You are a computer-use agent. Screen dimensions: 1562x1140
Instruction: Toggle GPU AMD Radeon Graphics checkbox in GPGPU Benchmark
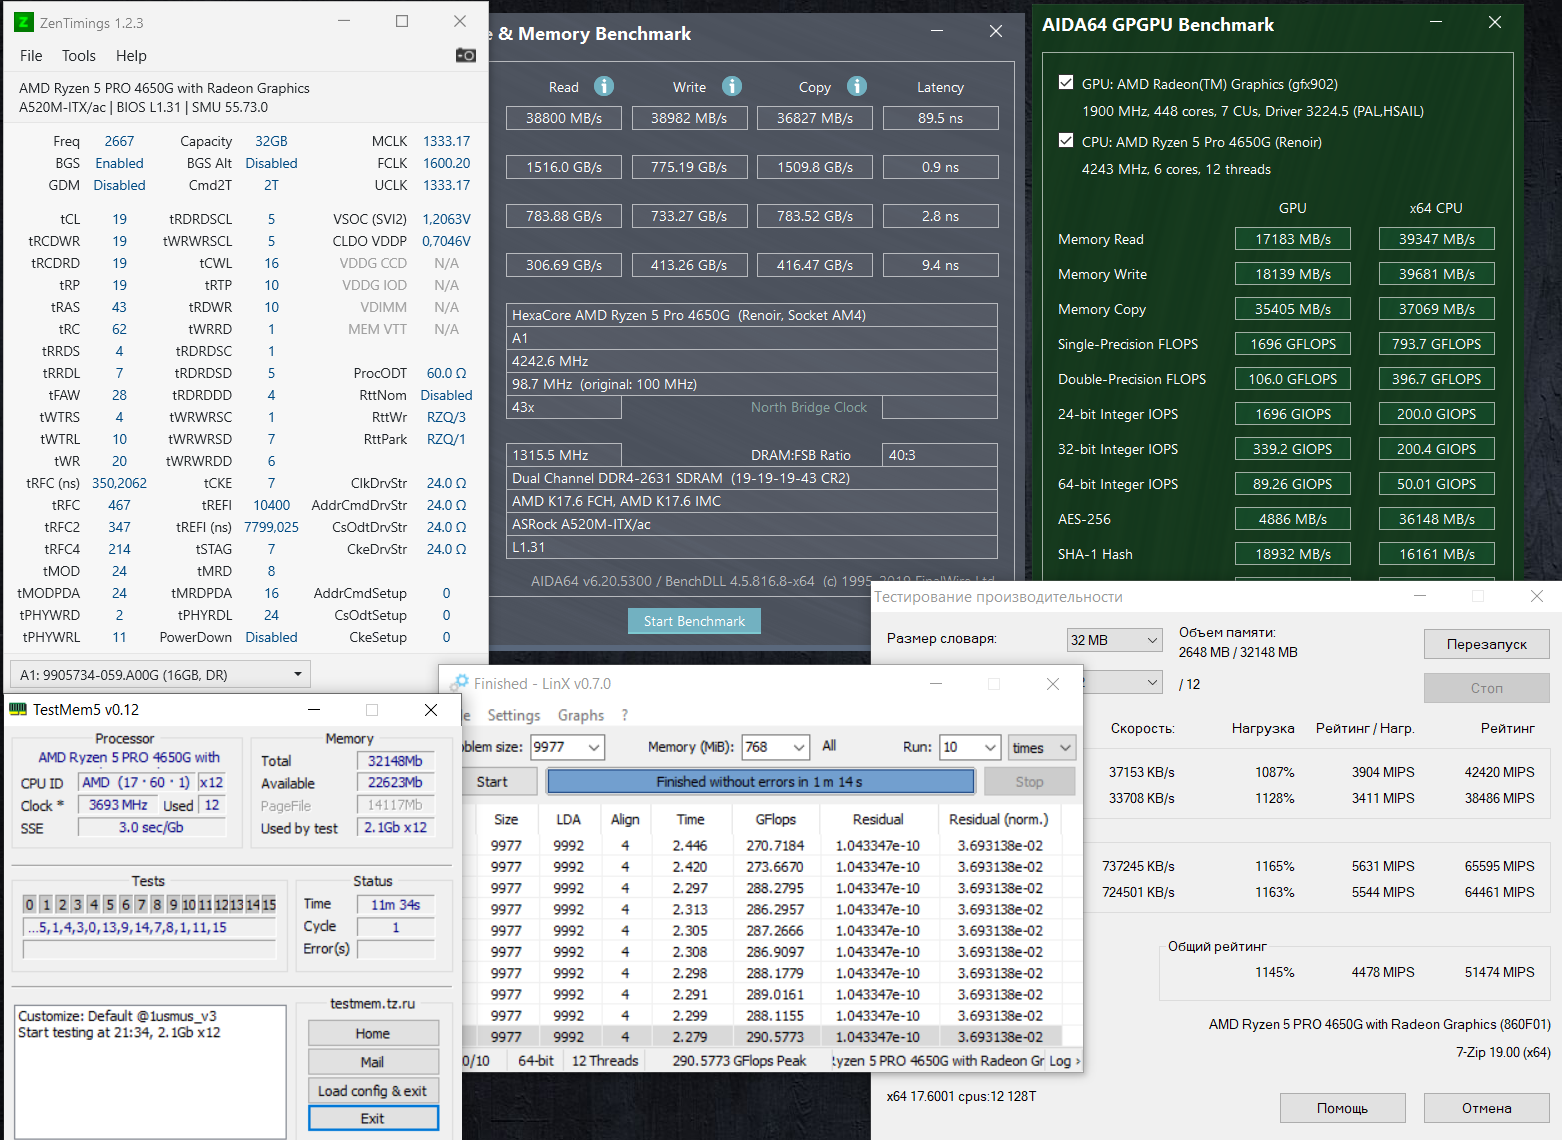(1066, 83)
